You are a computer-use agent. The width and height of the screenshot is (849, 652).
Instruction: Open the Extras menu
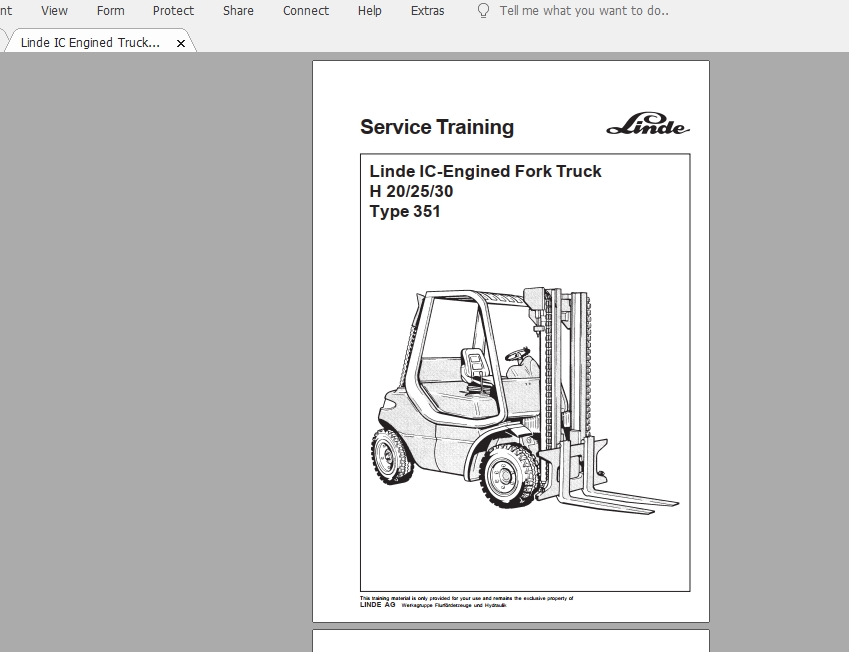[427, 11]
